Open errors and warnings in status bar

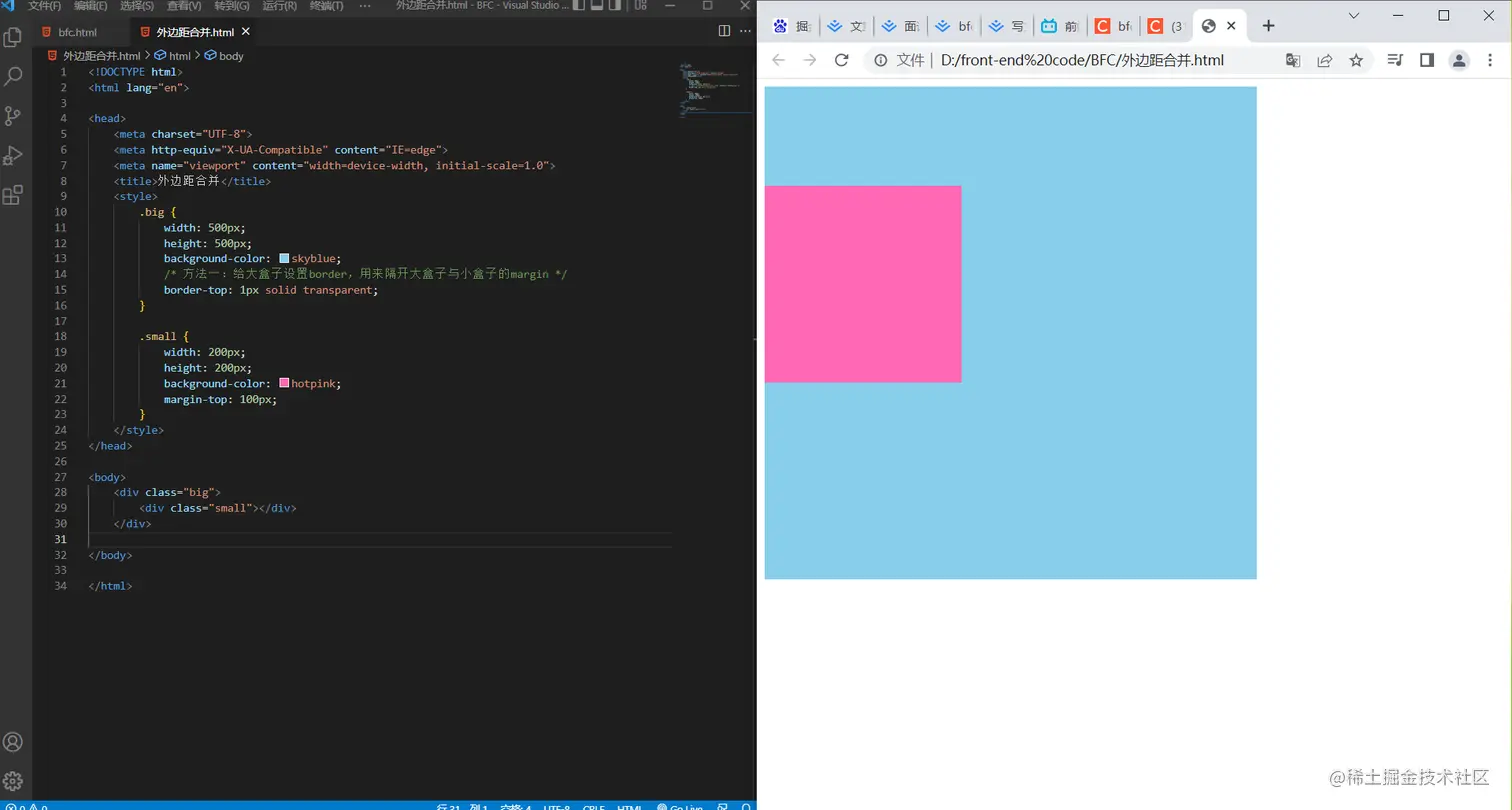[26, 806]
